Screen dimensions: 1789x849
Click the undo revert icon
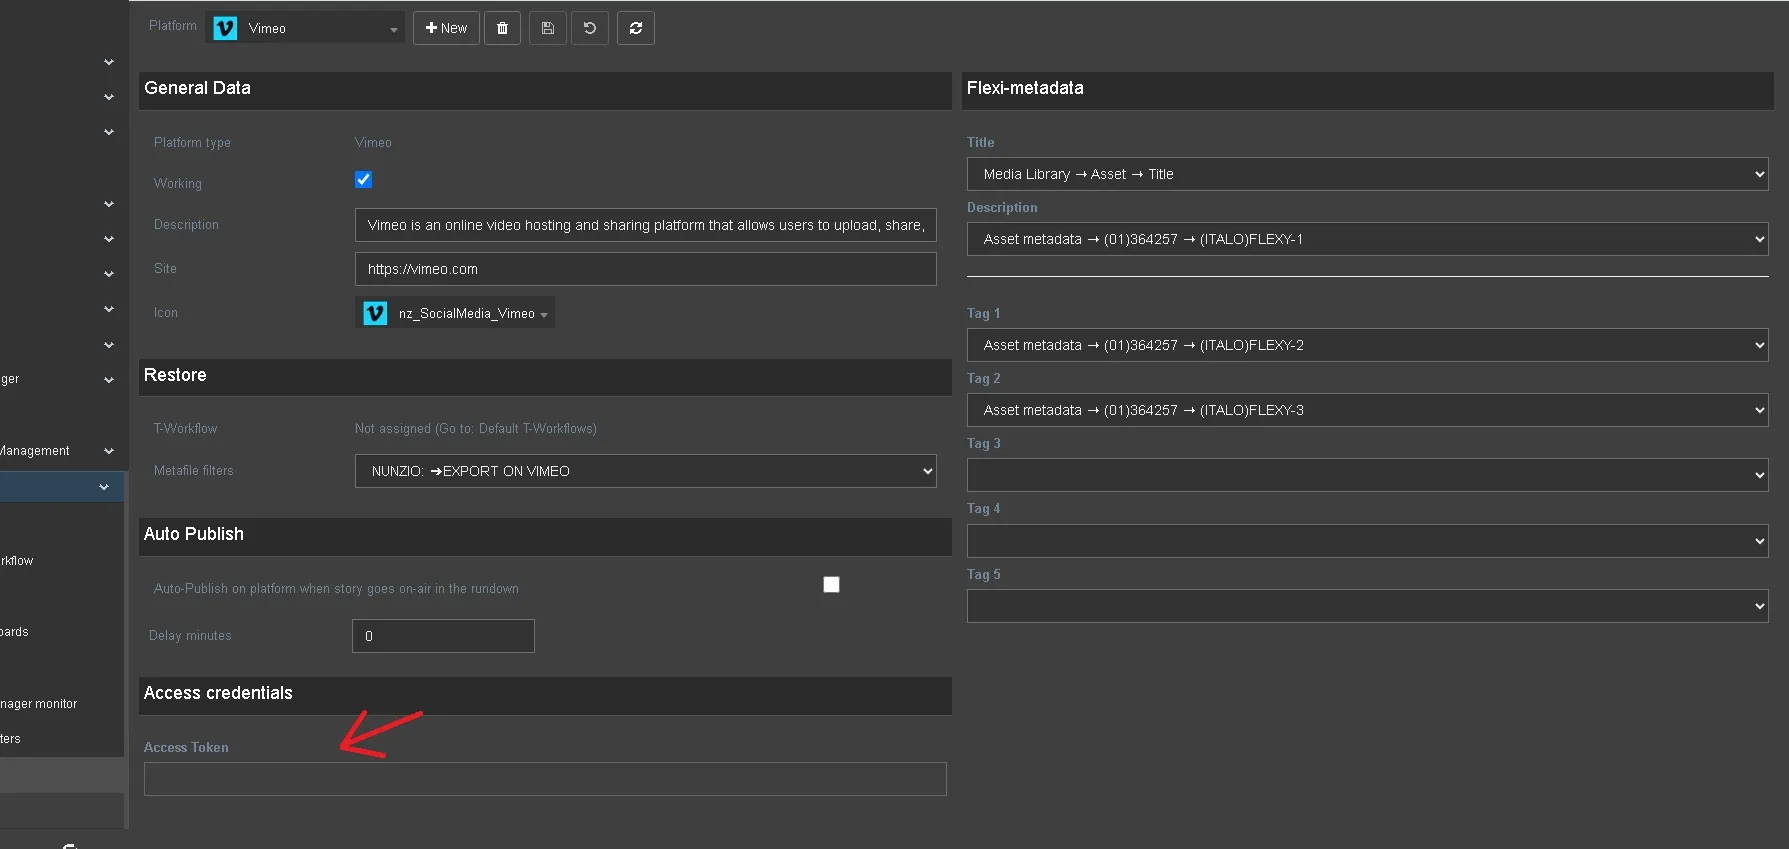coord(590,28)
